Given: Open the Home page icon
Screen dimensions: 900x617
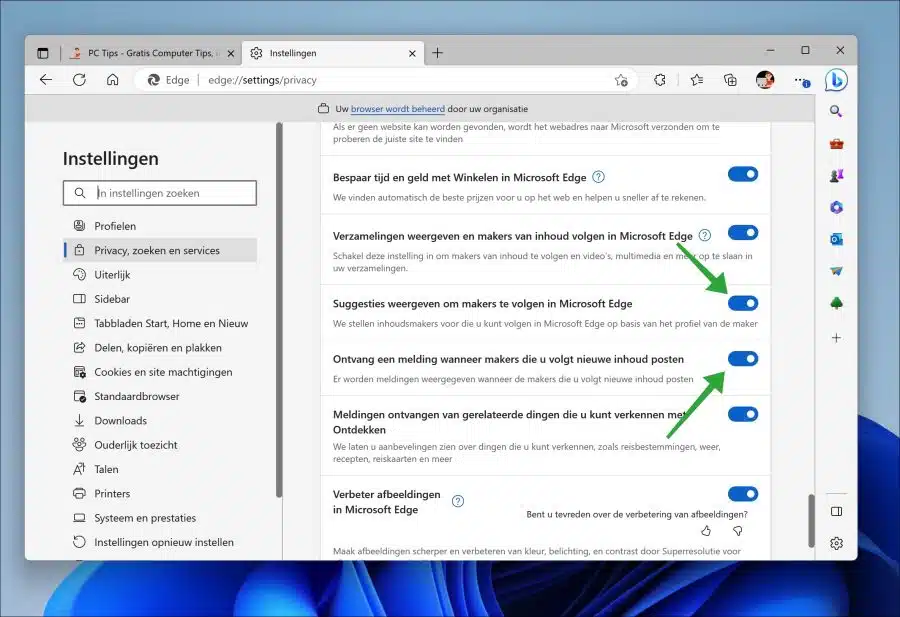Looking at the screenshot, I should tap(112, 80).
